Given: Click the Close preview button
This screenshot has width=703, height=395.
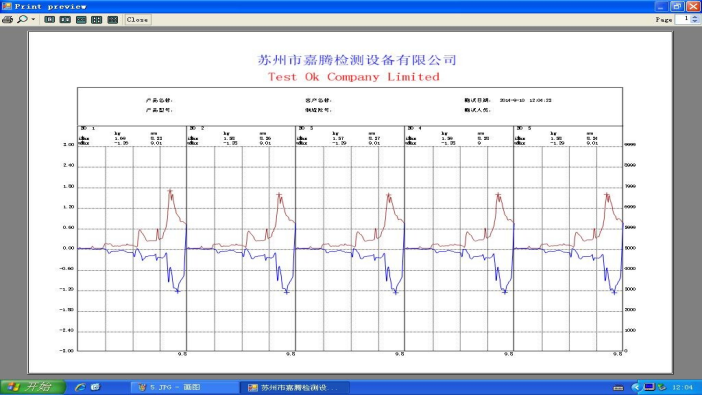Looking at the screenshot, I should (x=137, y=20).
